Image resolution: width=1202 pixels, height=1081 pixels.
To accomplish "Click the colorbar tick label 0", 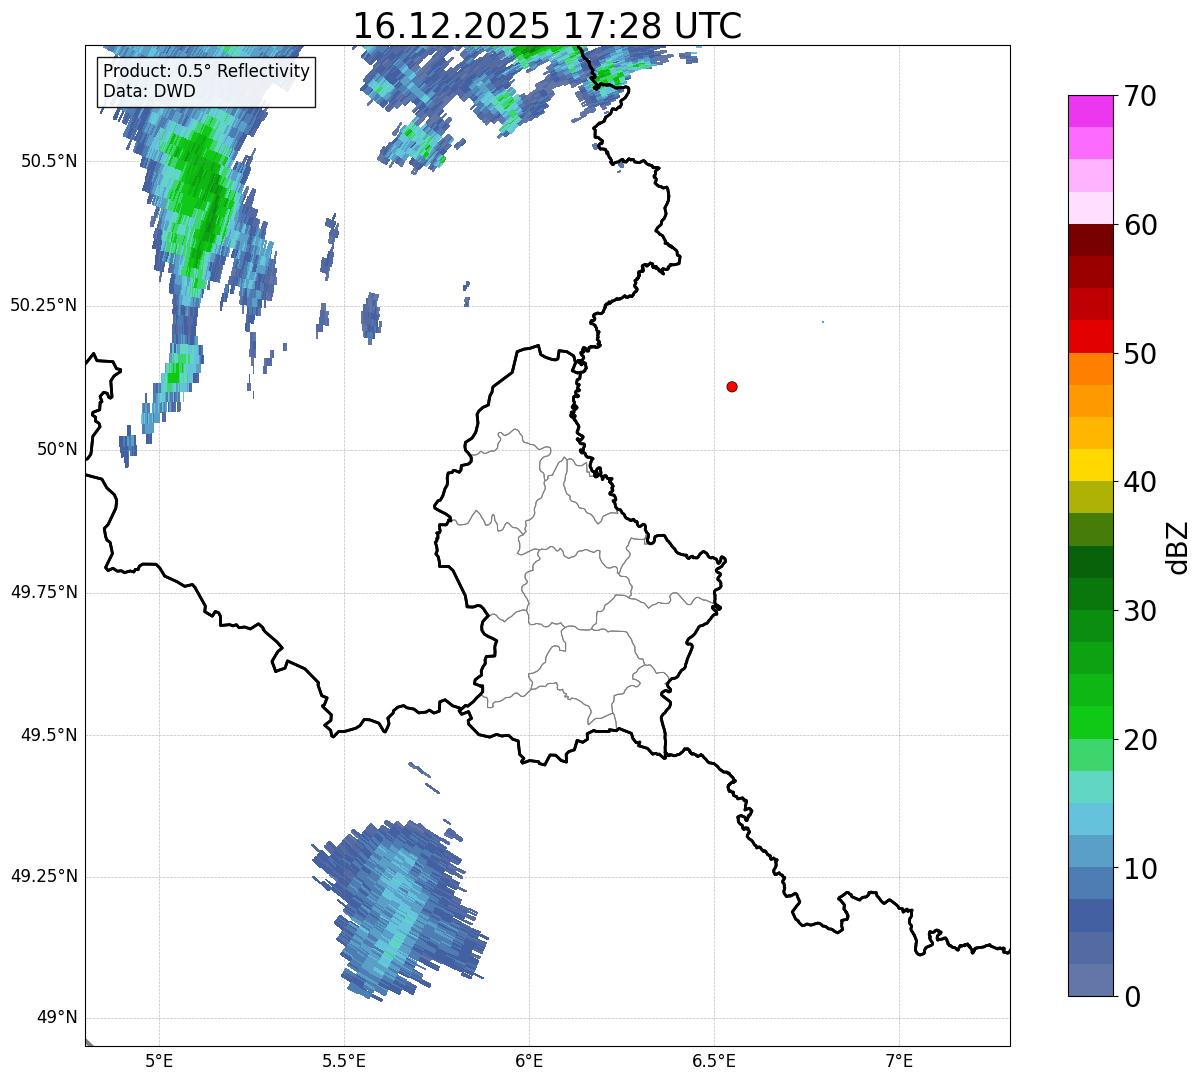I will 1131,996.
